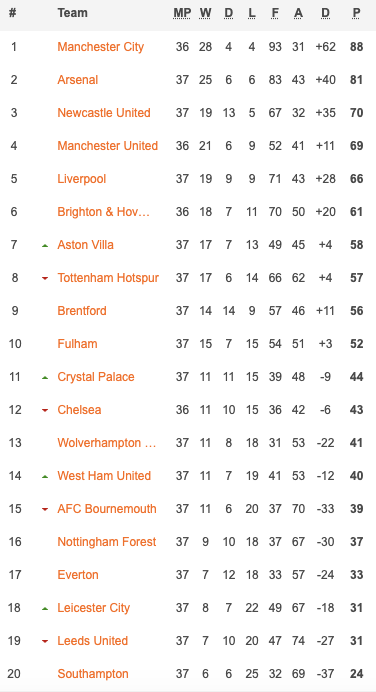Sort table by MP column header
376x692 pixels.
coord(182,13)
